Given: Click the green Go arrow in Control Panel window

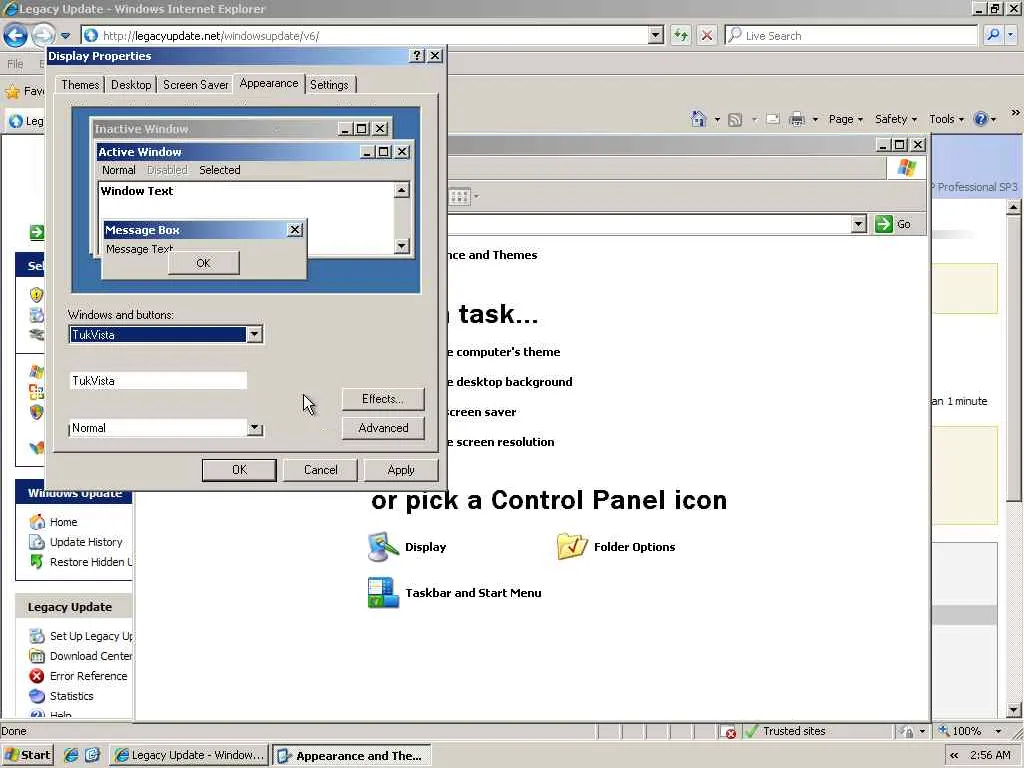Looking at the screenshot, I should (884, 224).
